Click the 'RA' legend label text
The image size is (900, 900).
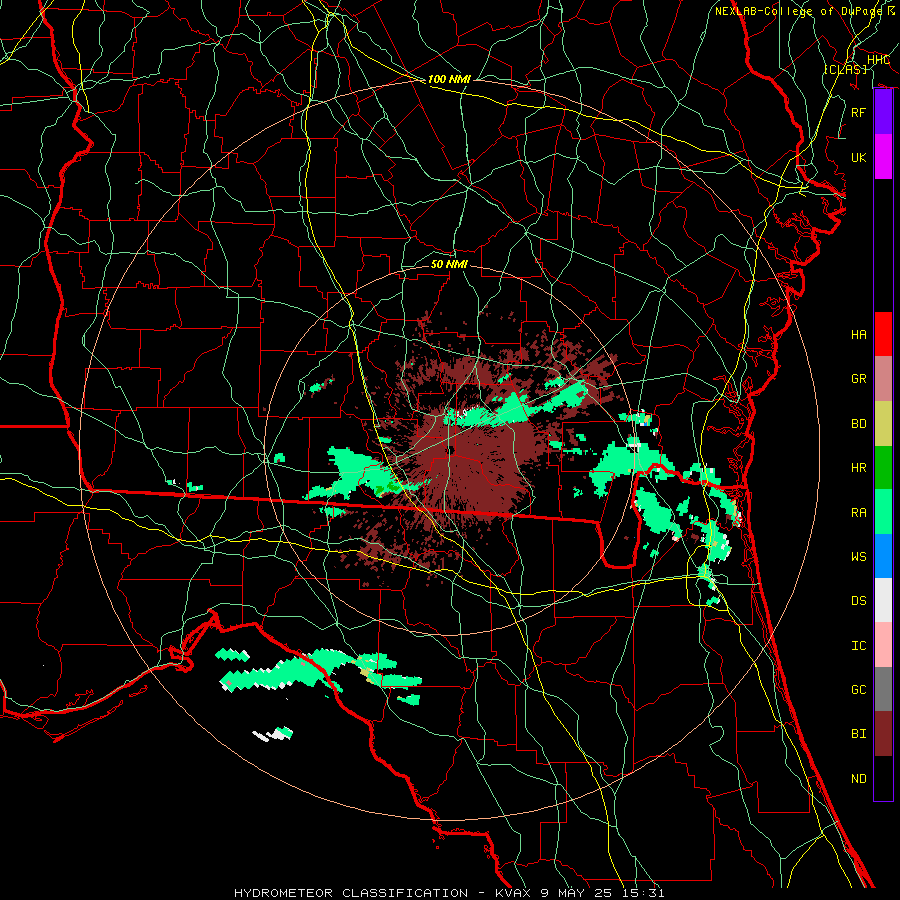tap(858, 513)
